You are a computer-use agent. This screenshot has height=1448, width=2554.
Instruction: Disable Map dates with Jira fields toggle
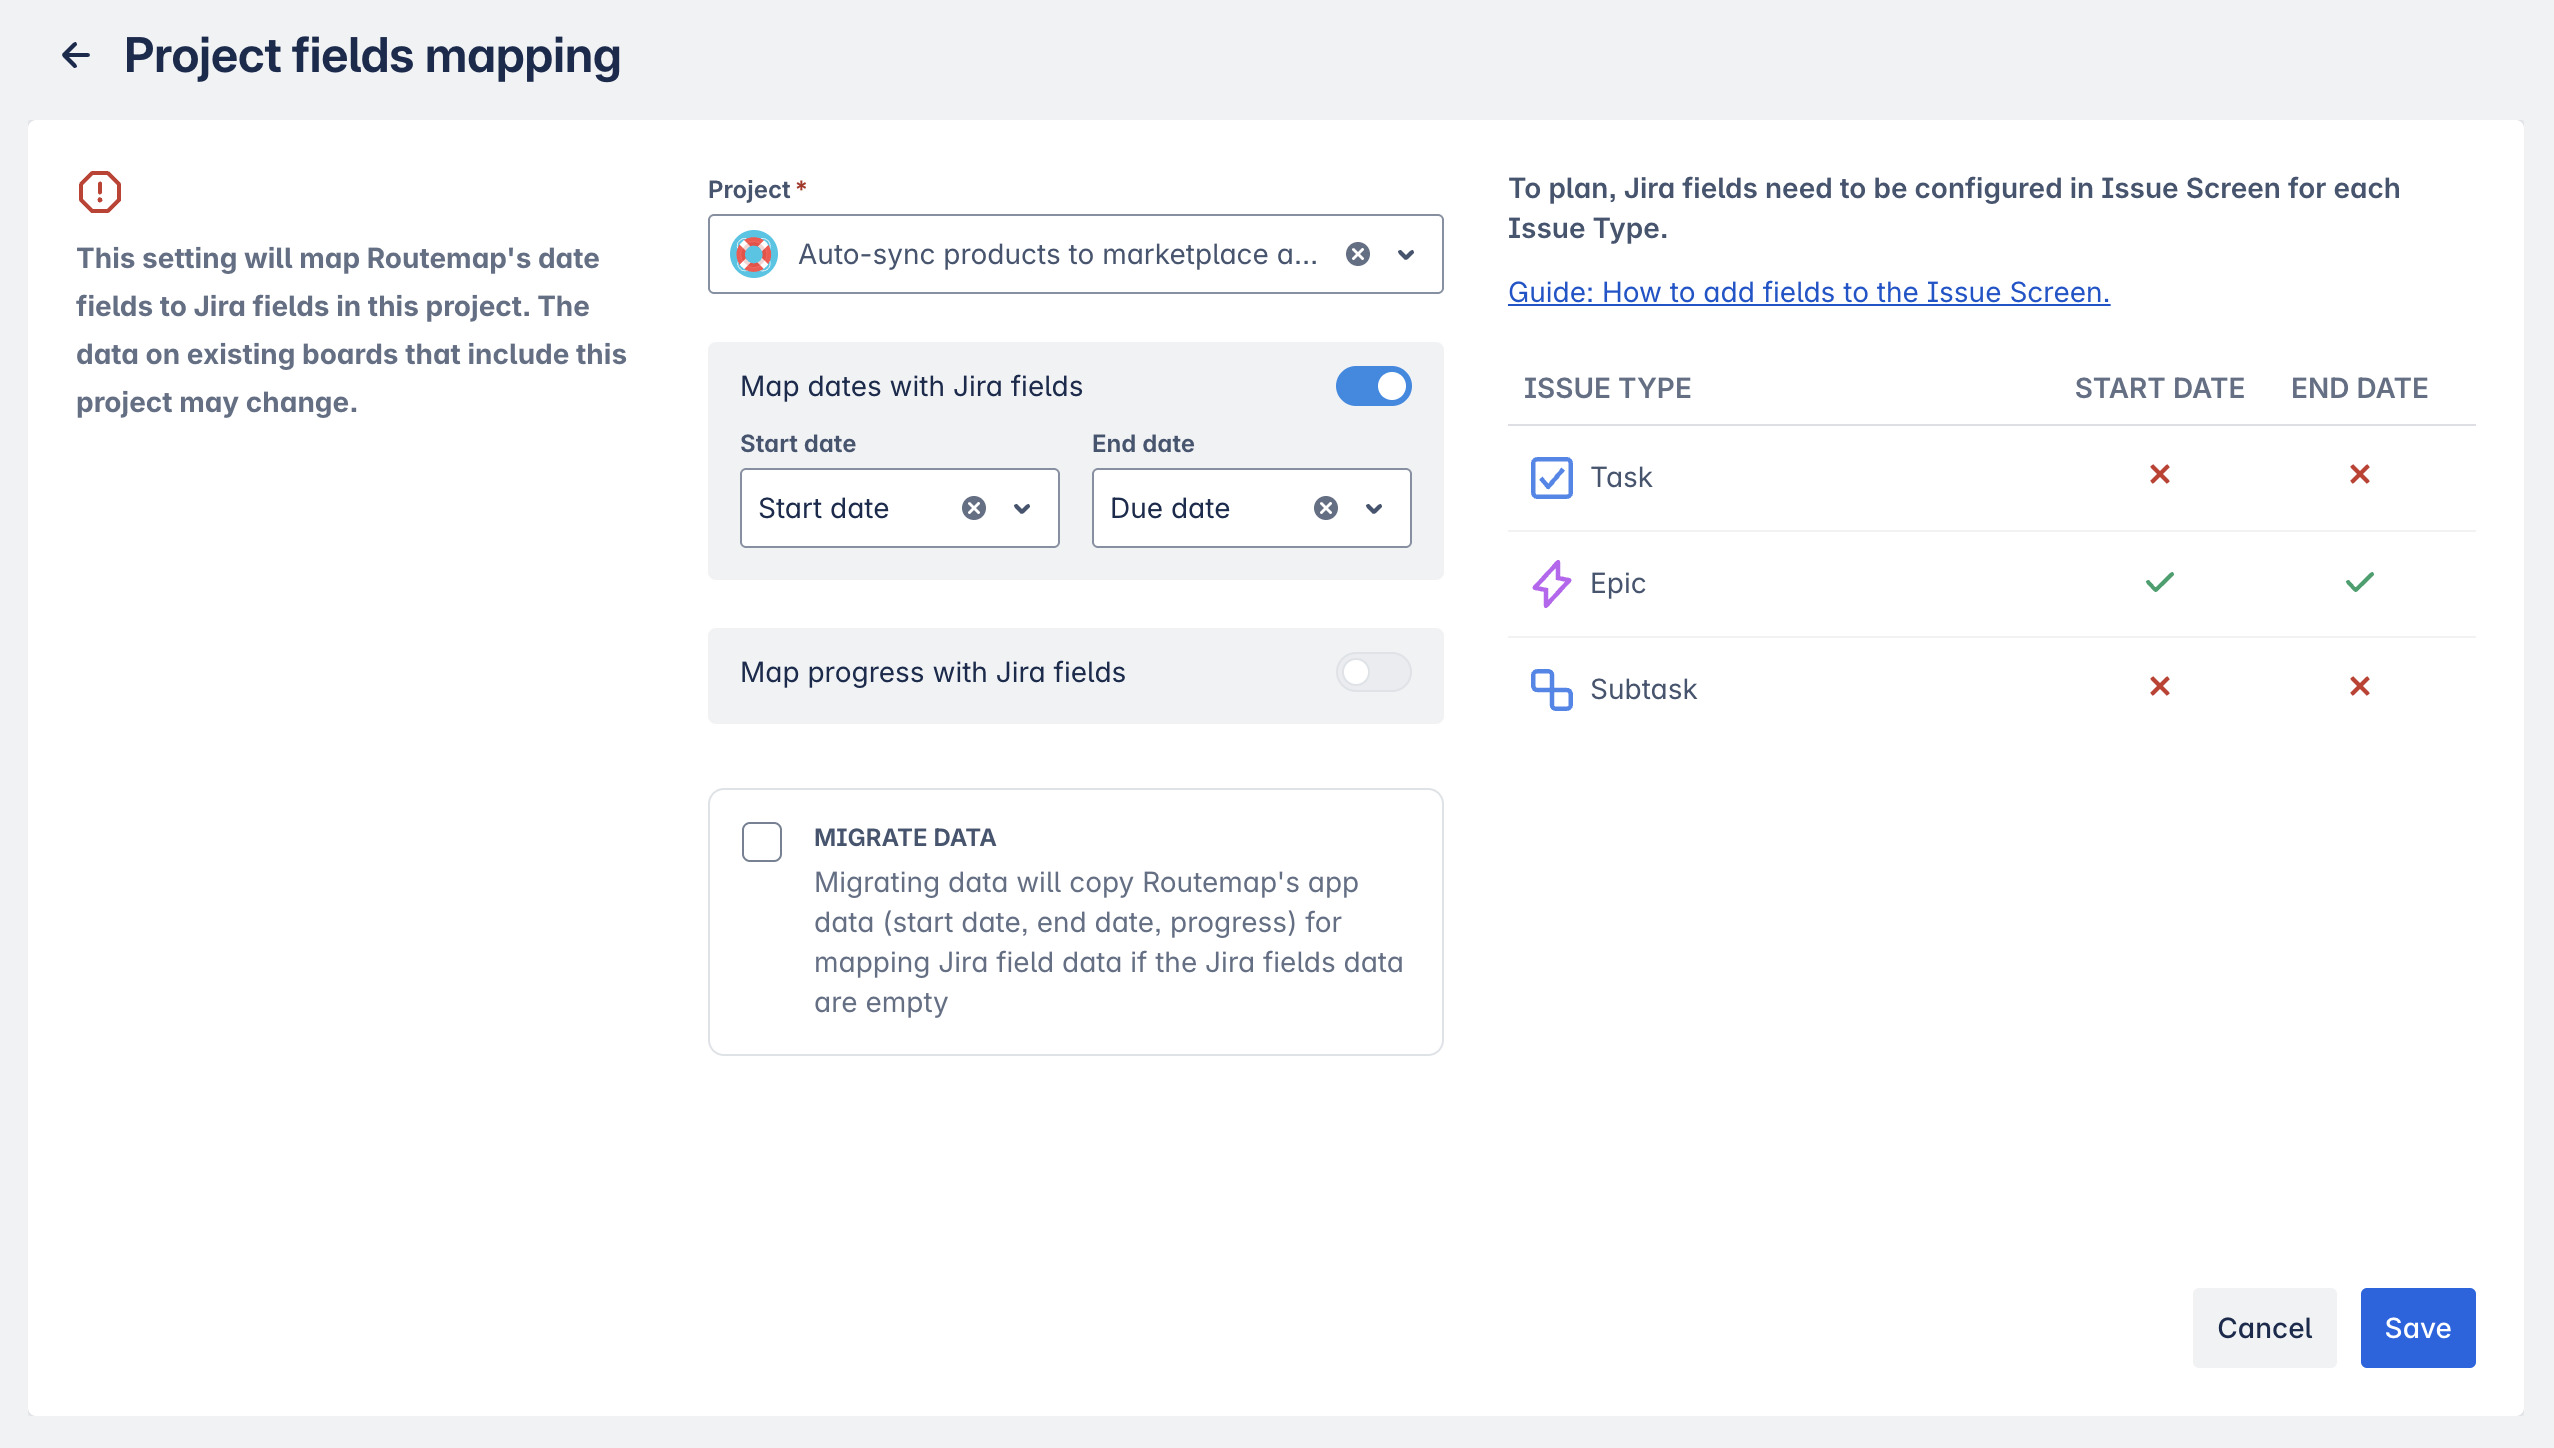point(1373,386)
